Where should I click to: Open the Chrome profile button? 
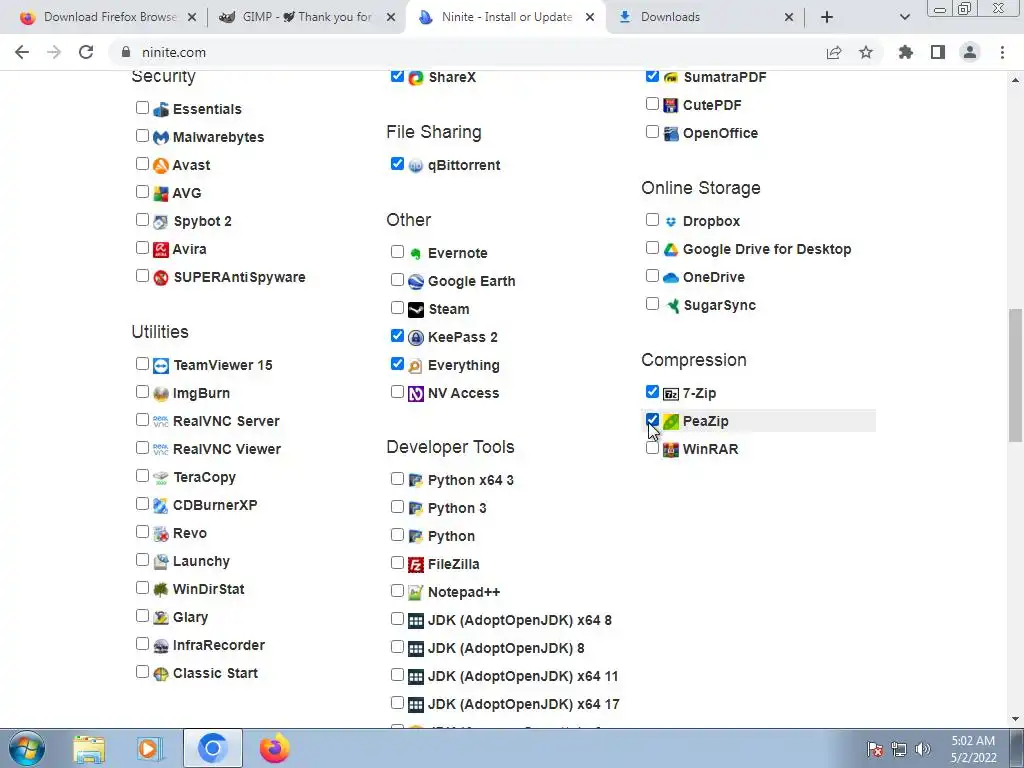pyautogui.click(x=970, y=52)
